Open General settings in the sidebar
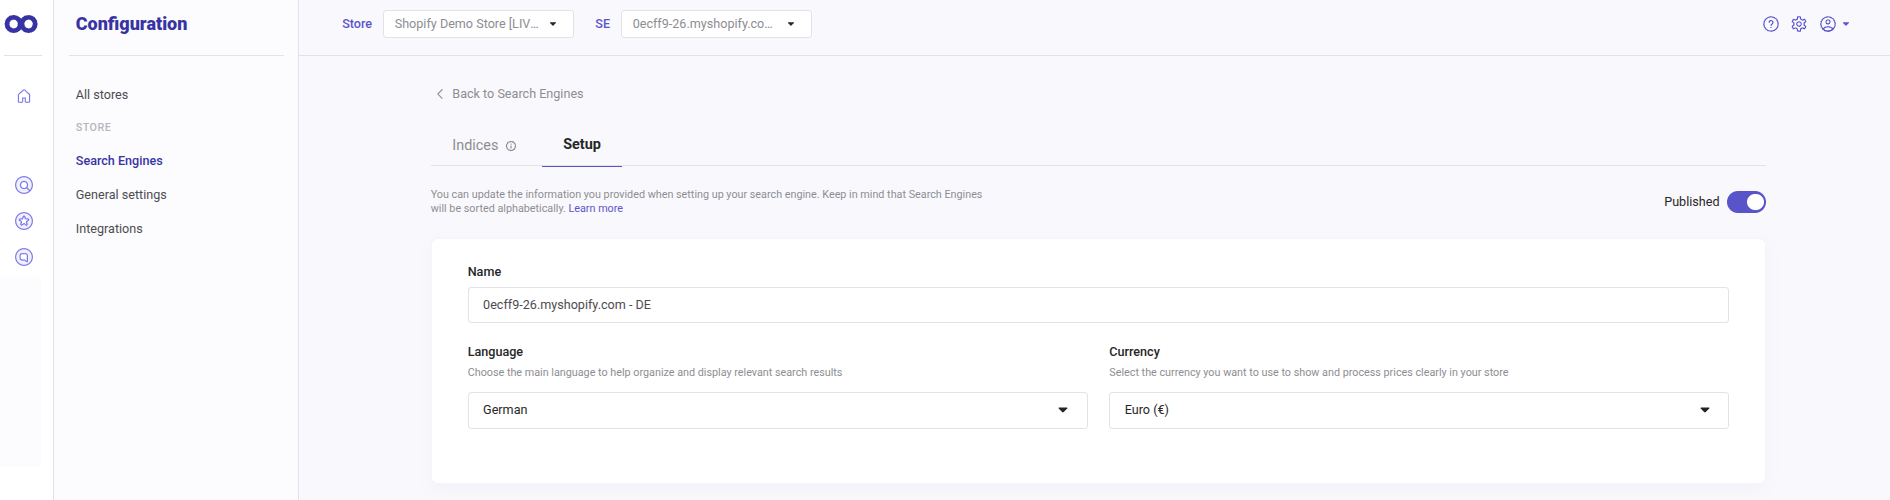The height and width of the screenshot is (500, 1890). [x=121, y=195]
